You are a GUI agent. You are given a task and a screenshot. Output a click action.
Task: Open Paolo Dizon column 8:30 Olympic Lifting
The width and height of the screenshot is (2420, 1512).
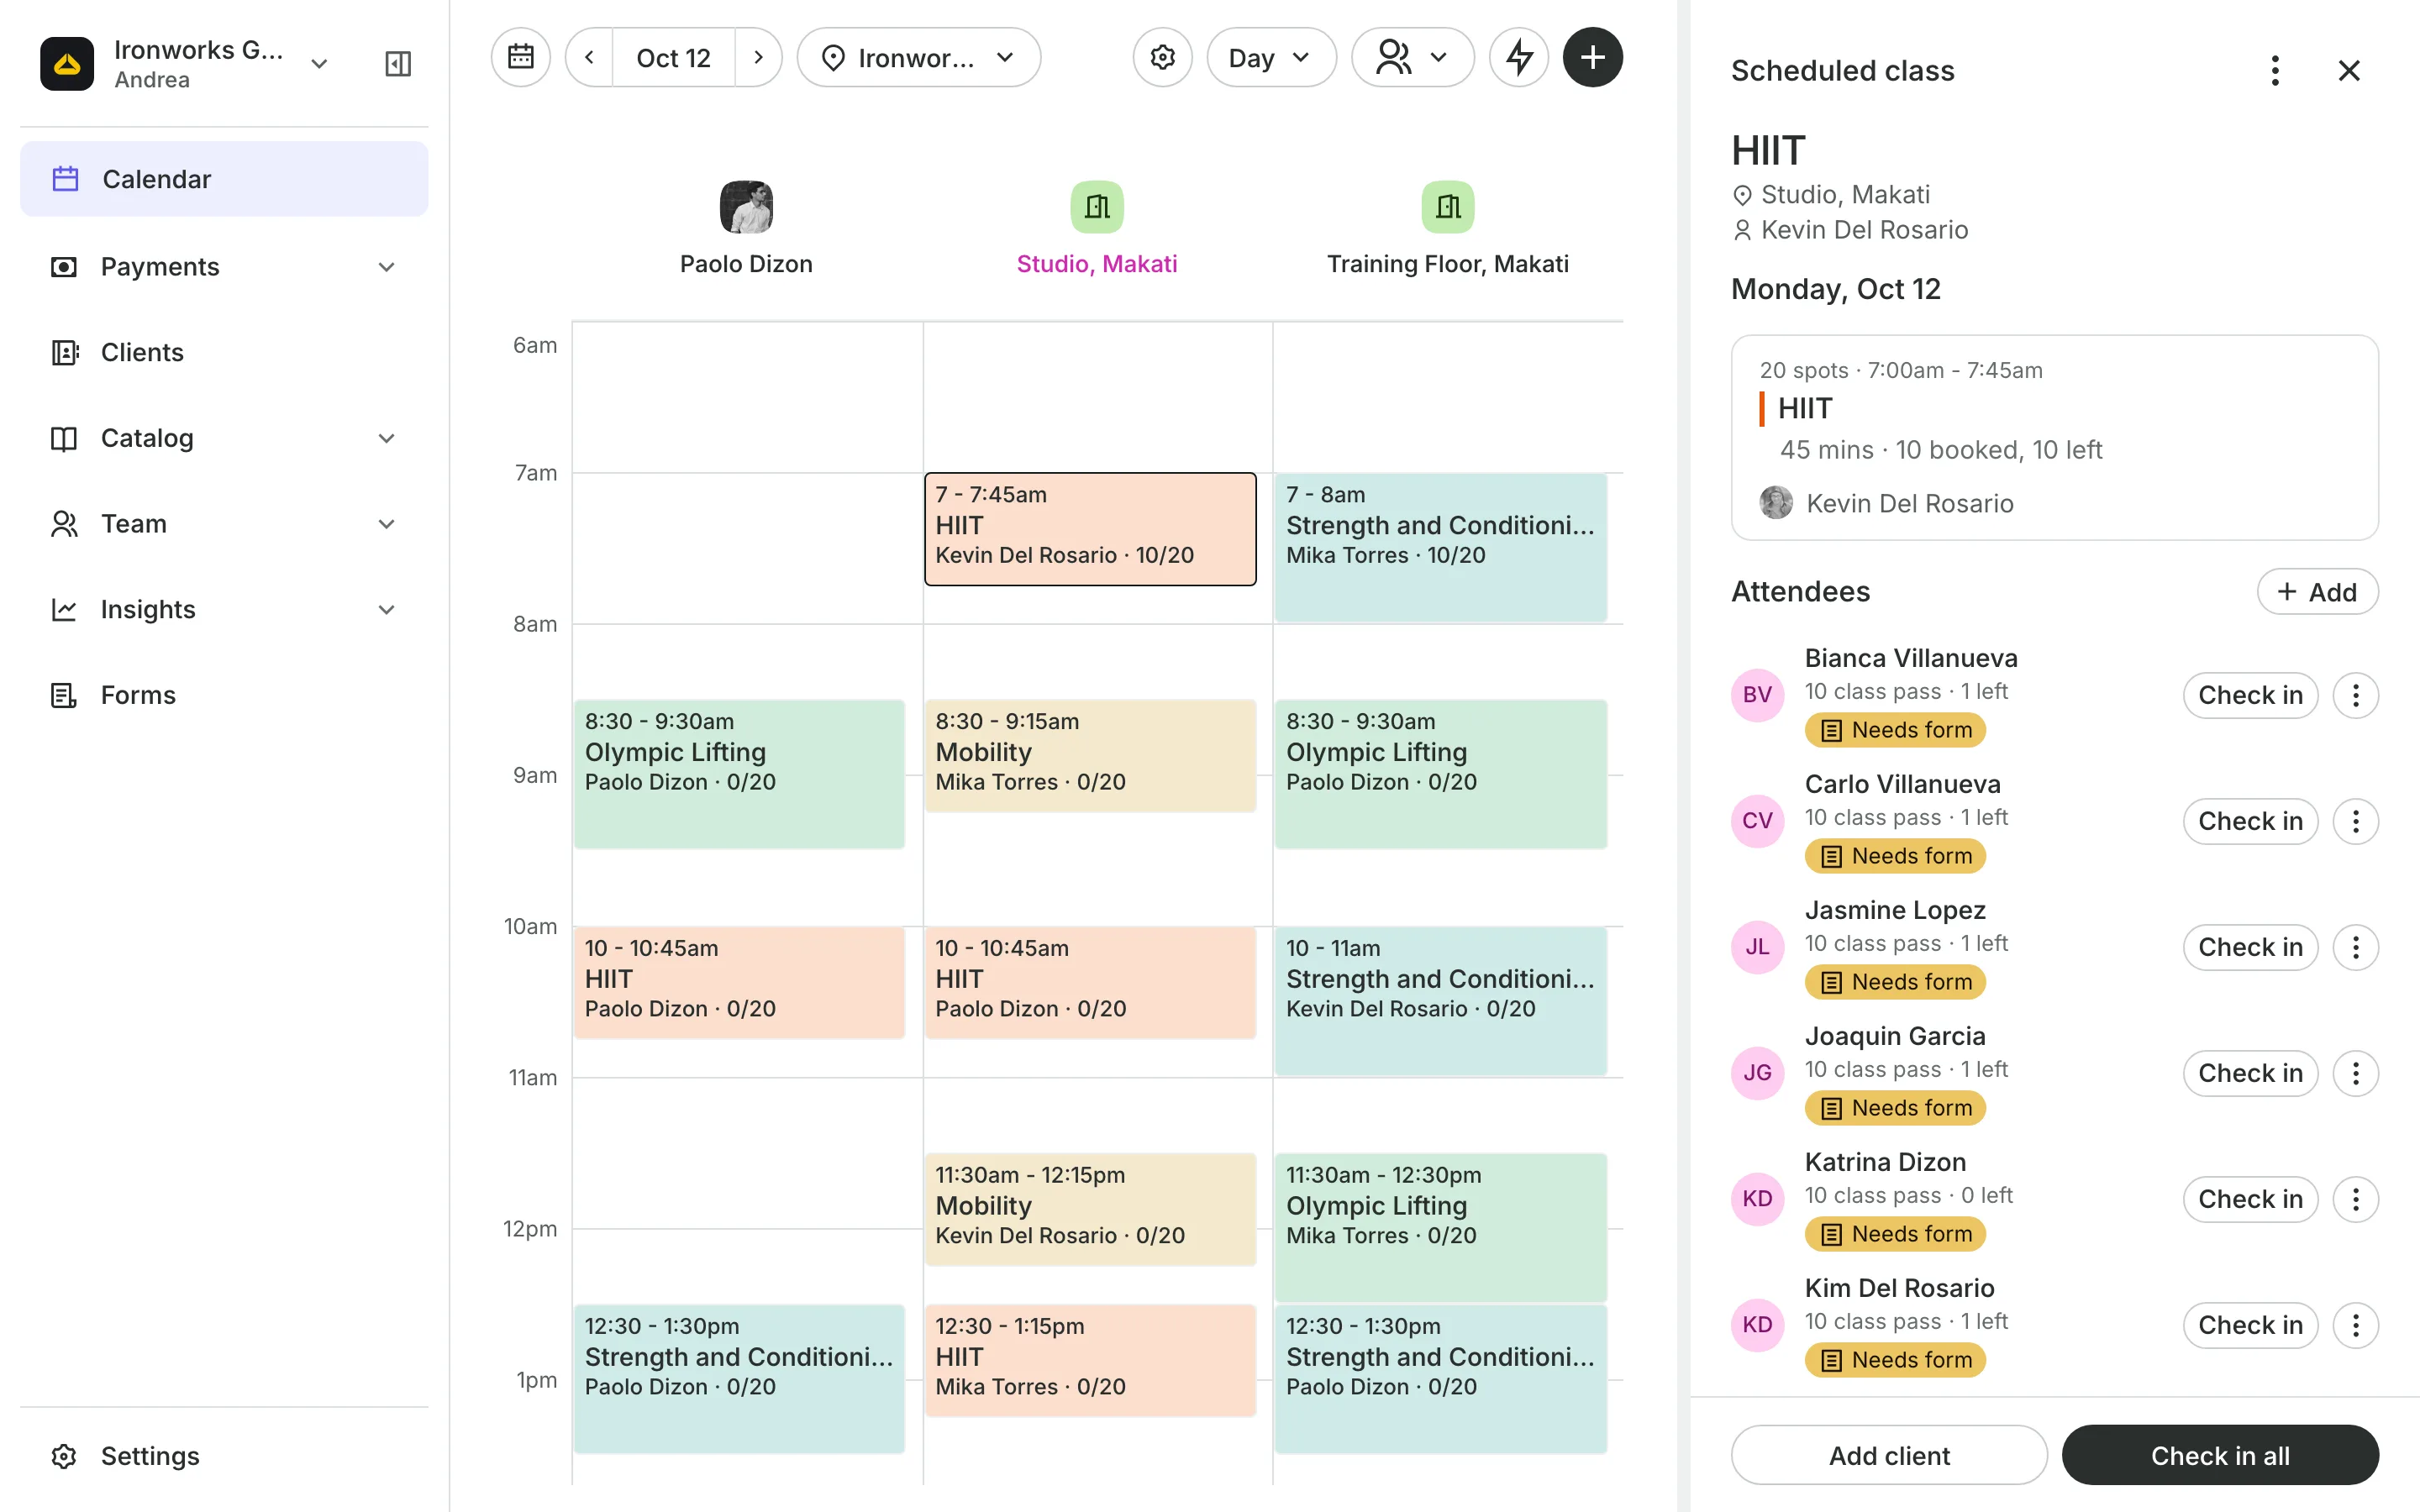pyautogui.click(x=739, y=774)
